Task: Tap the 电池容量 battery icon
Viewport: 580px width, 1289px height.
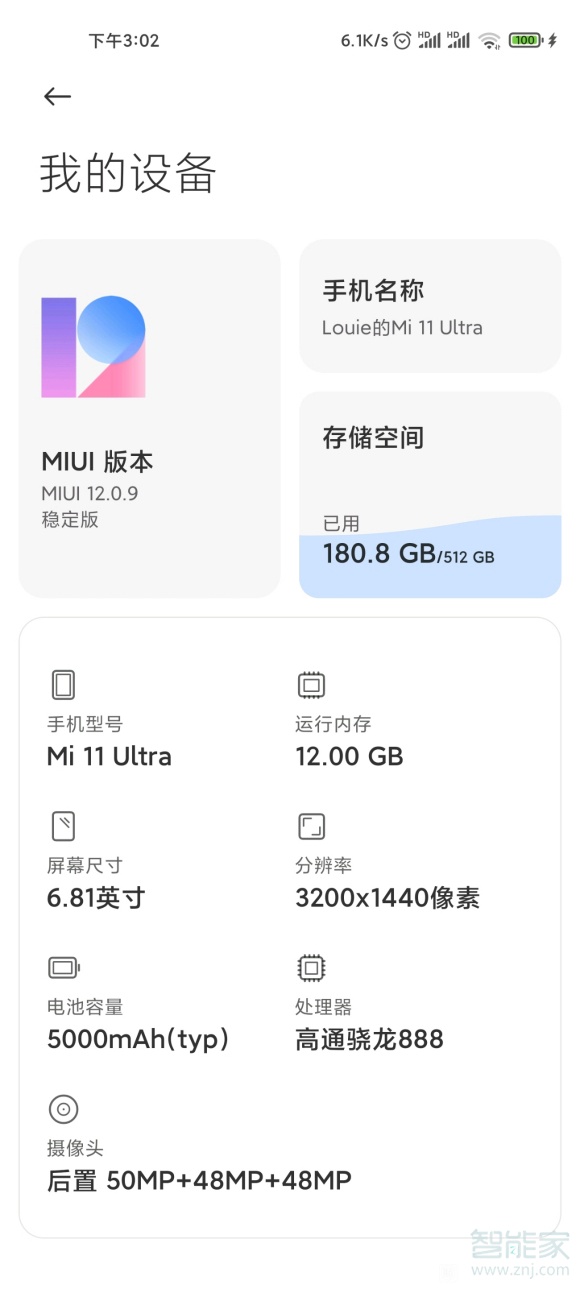Action: coord(63,967)
